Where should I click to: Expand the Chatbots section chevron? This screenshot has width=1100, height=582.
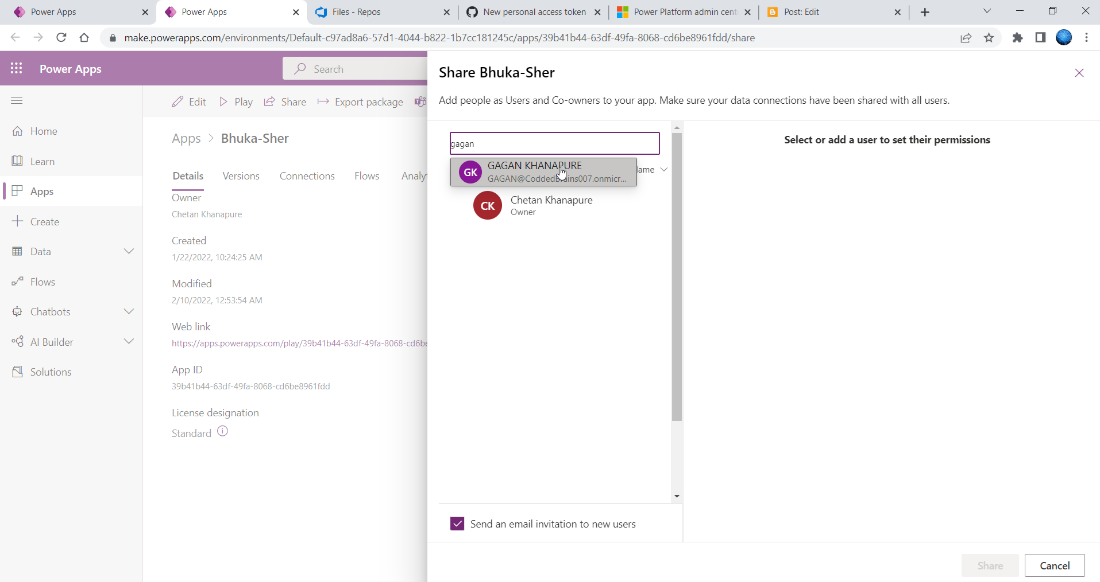point(128,311)
